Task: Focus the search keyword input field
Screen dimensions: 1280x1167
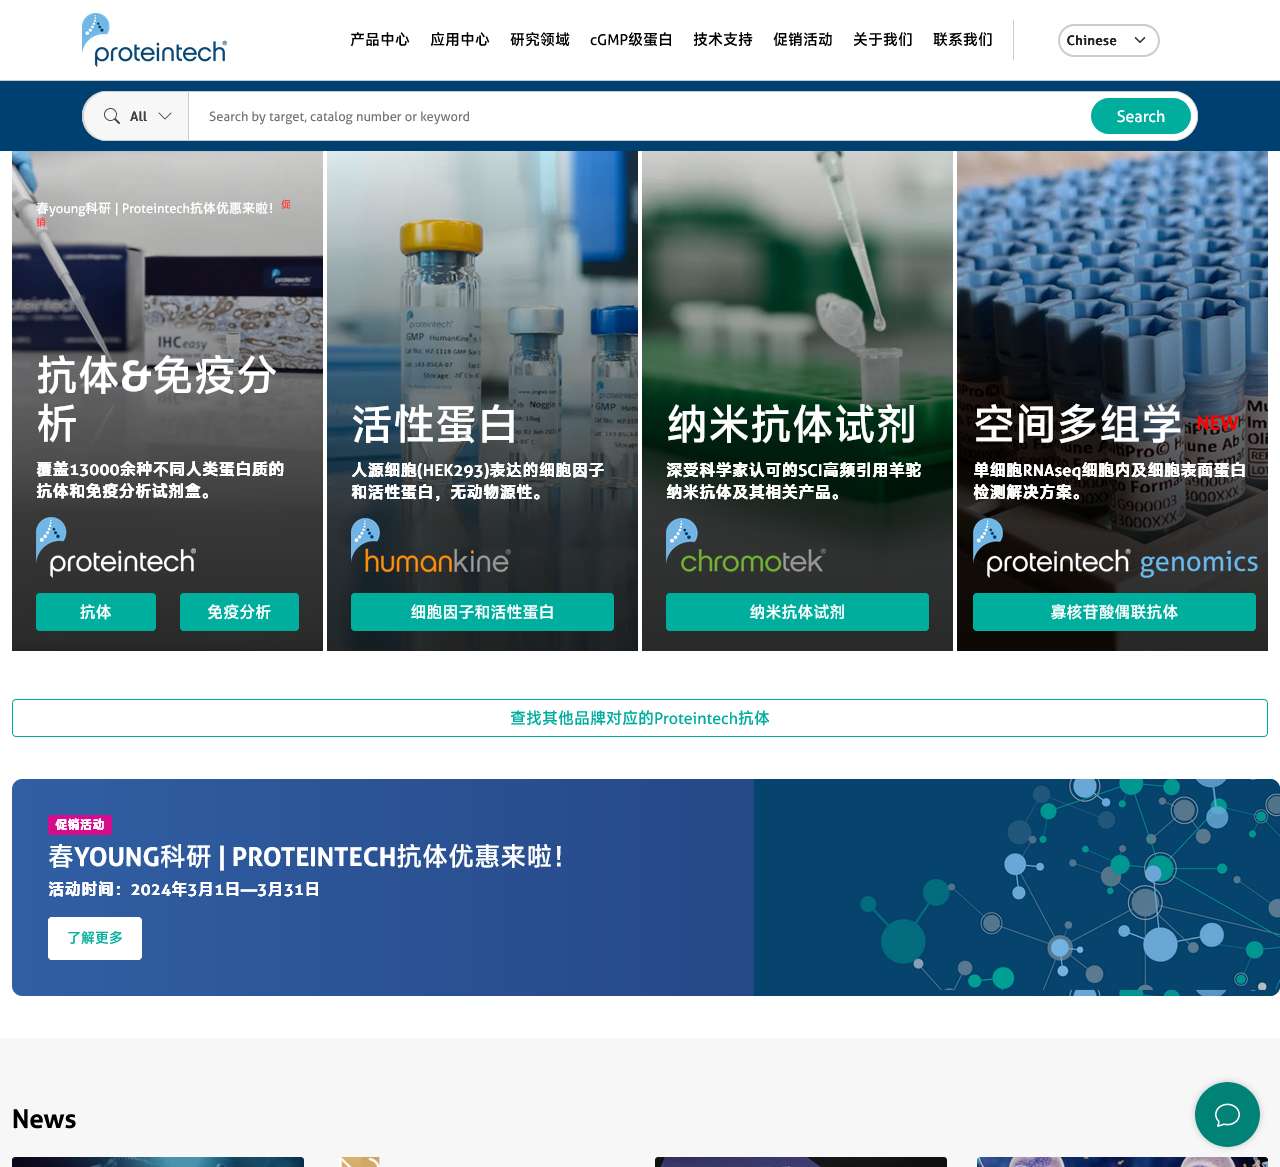Action: (x=638, y=116)
